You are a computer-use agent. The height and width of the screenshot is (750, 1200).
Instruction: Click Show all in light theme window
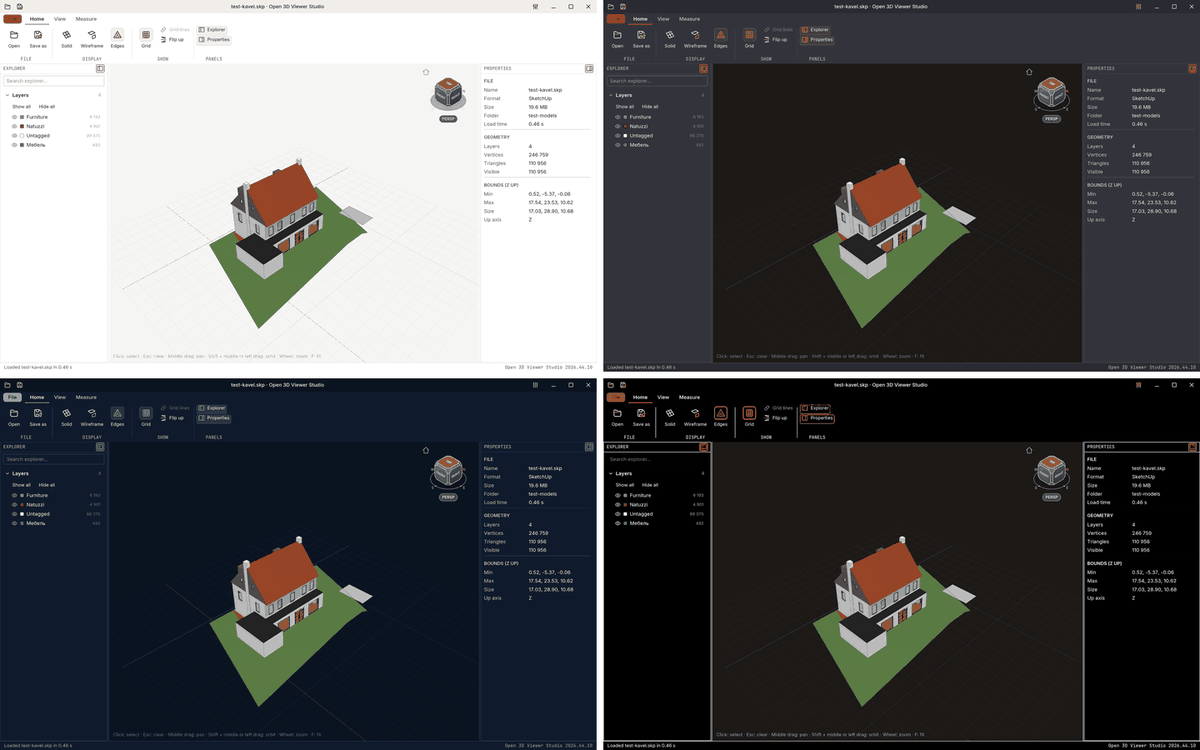pyautogui.click(x=21, y=106)
